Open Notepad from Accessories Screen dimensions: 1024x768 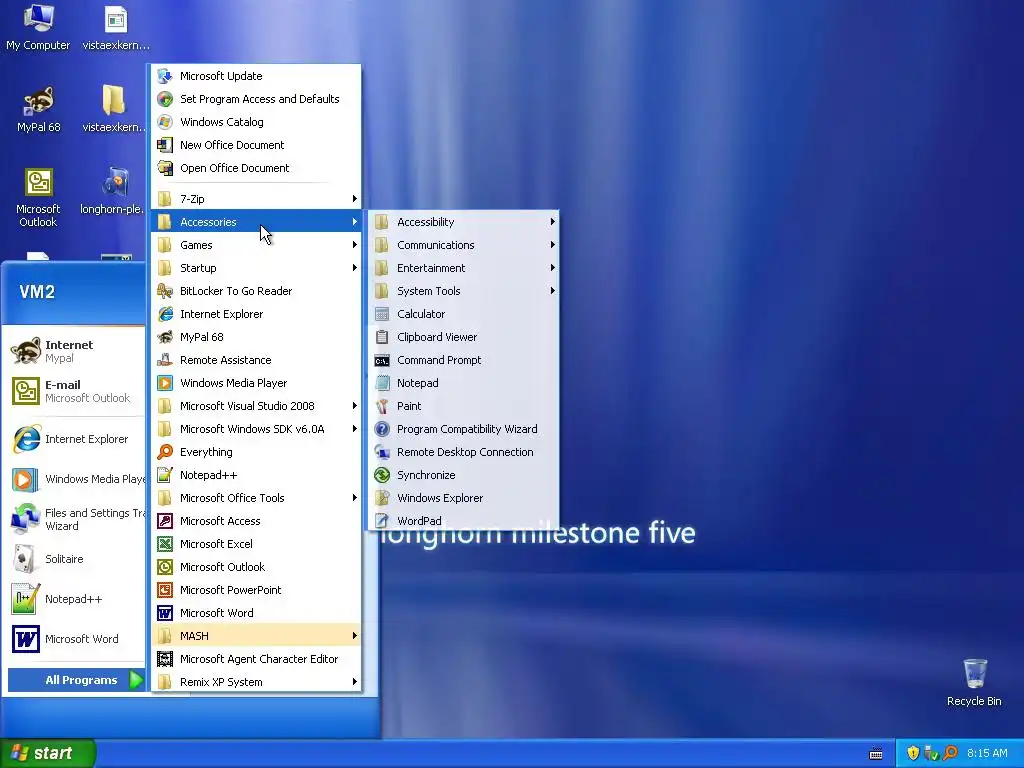[464, 383]
